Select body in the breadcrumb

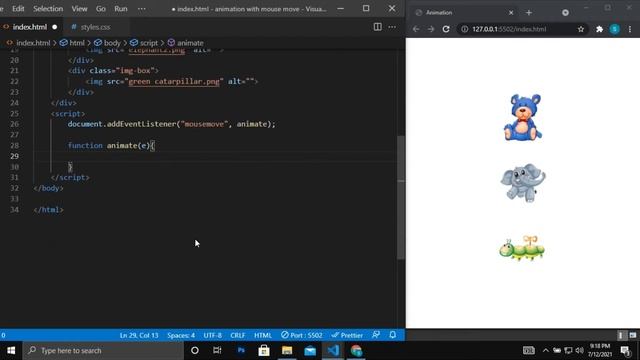click(x=112, y=43)
